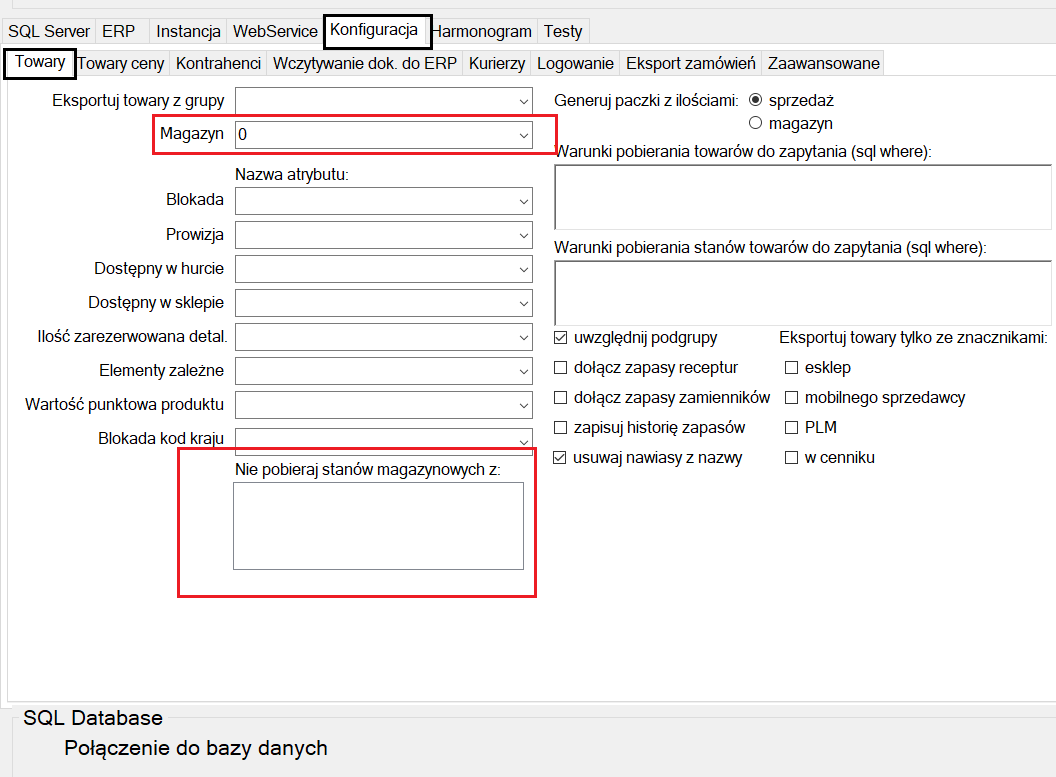1056x777 pixels.
Task: Click the Warunki pobierania towarów text area
Action: pos(802,198)
